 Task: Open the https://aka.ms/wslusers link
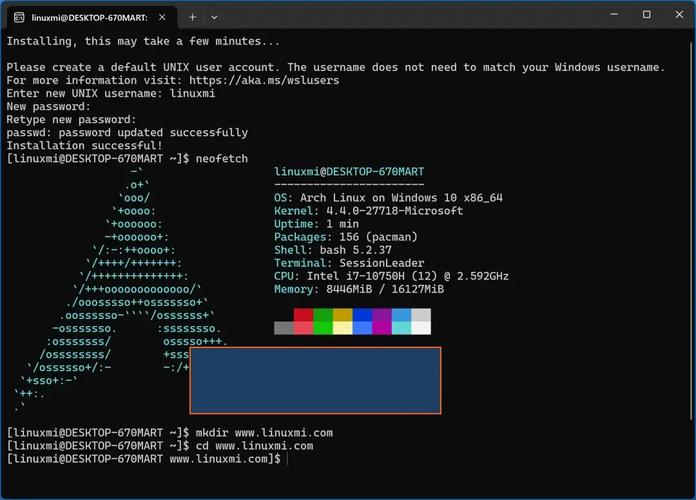point(264,80)
